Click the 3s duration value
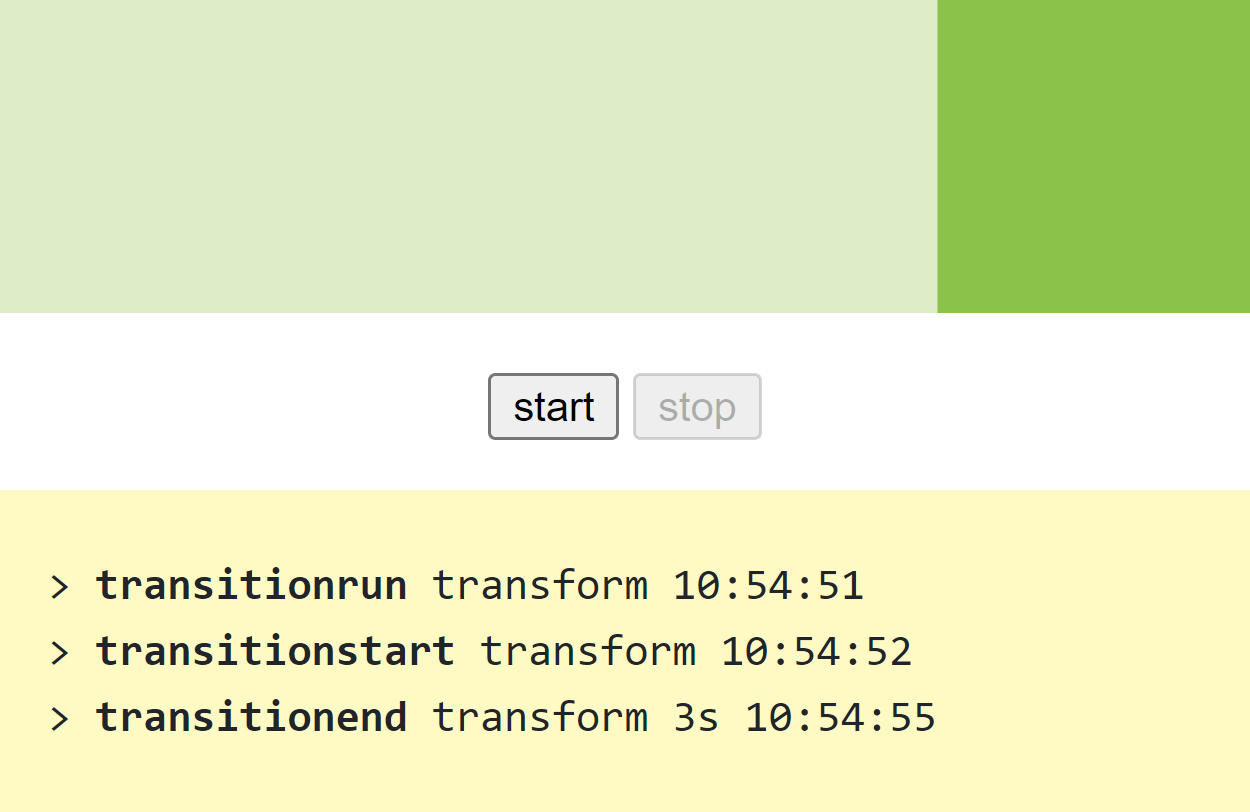Screen dimensions: 1250x812 (x=696, y=718)
